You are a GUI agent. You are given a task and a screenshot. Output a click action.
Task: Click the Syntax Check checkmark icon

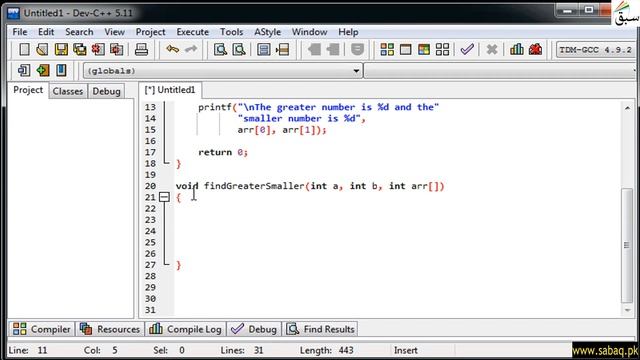[467, 50]
